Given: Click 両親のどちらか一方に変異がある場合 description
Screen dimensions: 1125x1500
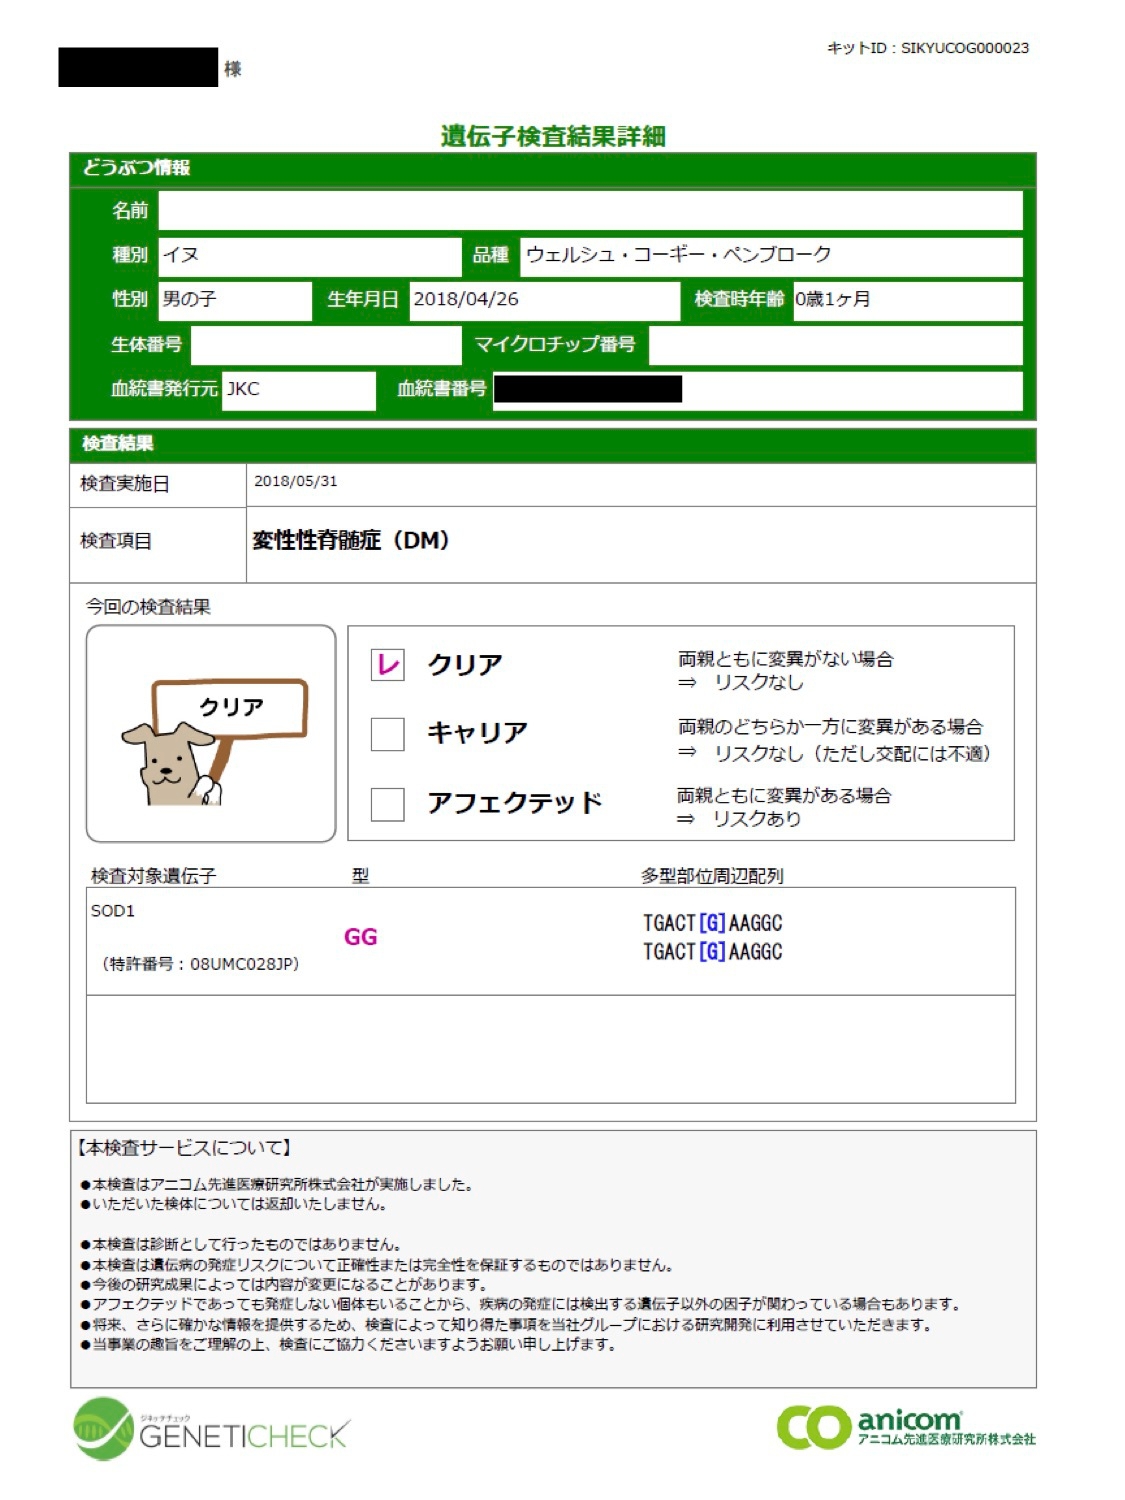Looking at the screenshot, I should pos(831,727).
